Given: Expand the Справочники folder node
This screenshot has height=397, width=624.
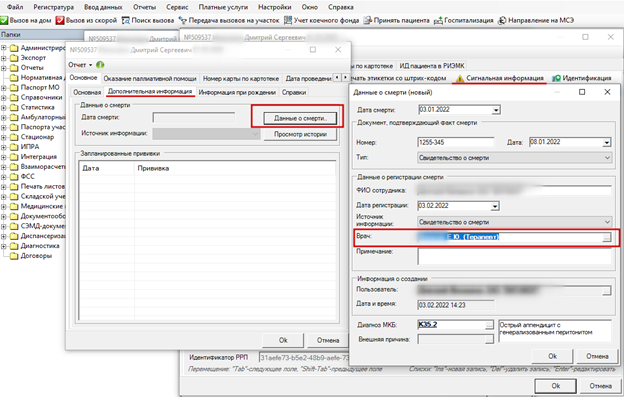Looking at the screenshot, I should [x=4, y=97].
